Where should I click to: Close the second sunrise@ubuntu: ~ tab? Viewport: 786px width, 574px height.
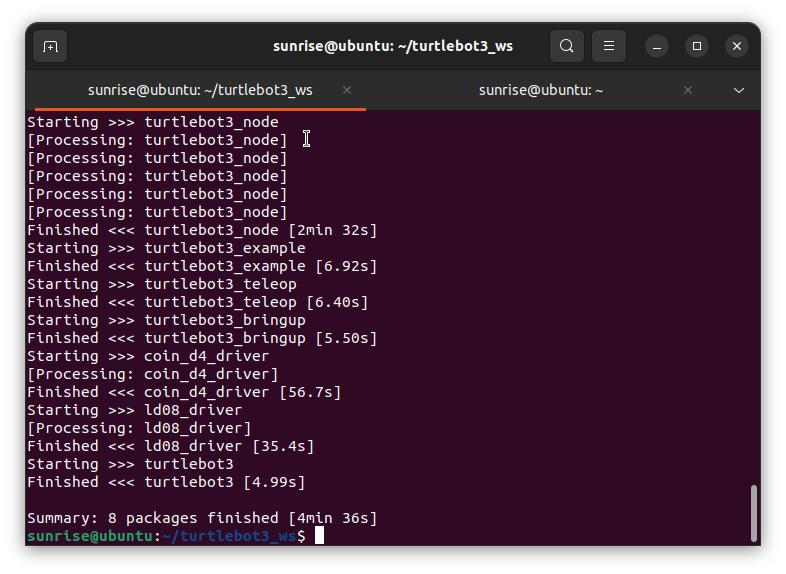pos(688,90)
